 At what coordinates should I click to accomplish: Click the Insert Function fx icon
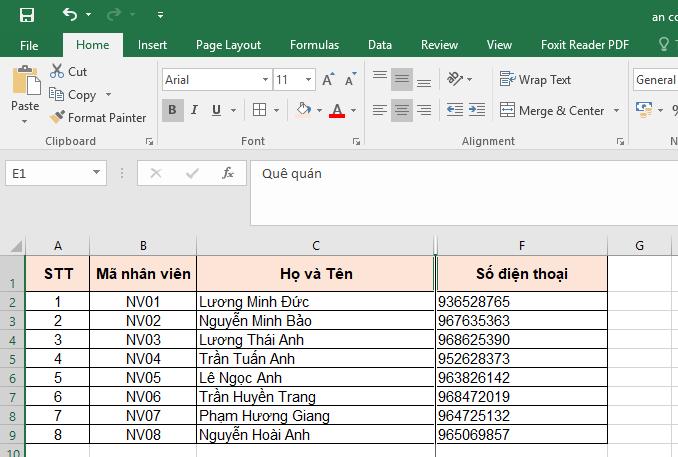pos(228,173)
